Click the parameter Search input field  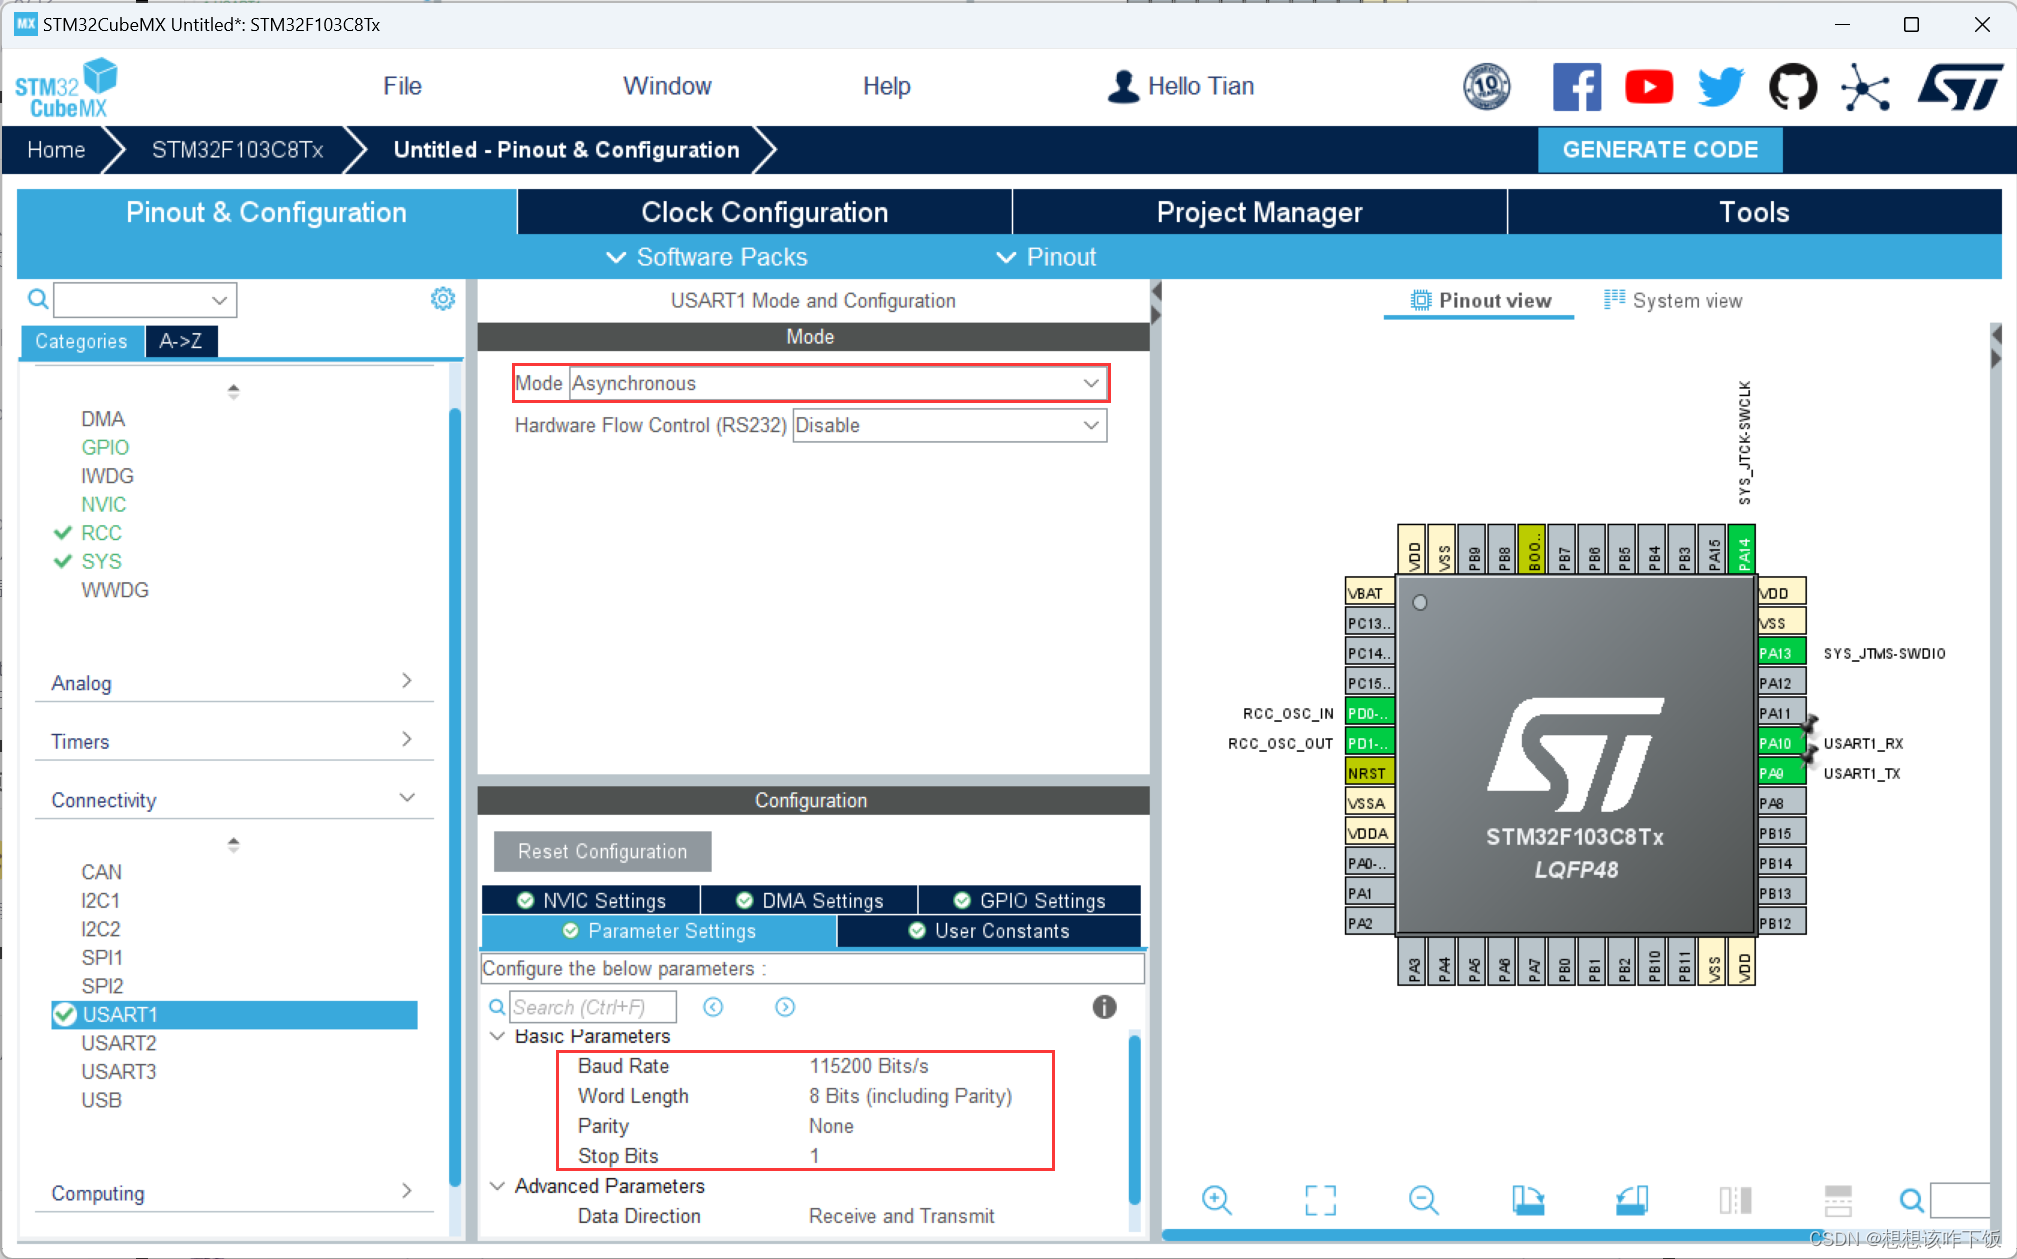(x=592, y=1007)
